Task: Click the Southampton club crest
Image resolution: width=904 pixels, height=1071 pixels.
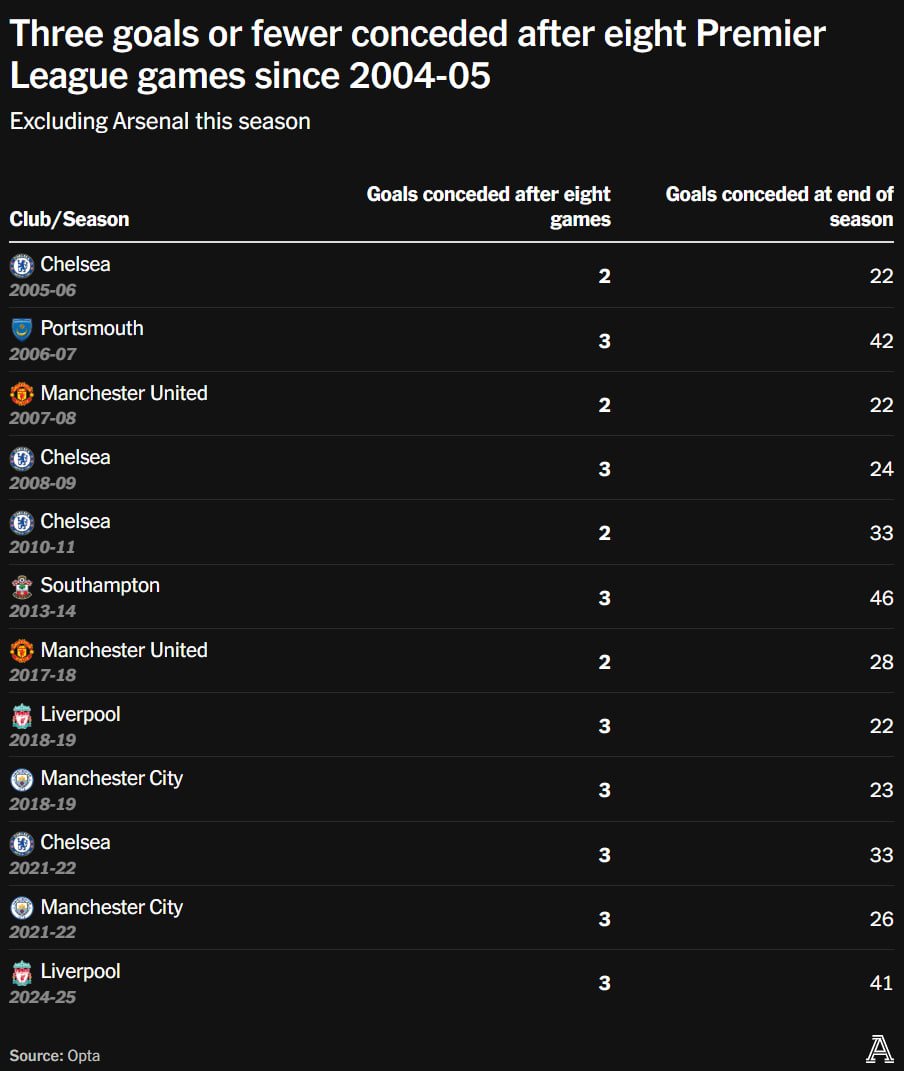Action: tap(21, 586)
